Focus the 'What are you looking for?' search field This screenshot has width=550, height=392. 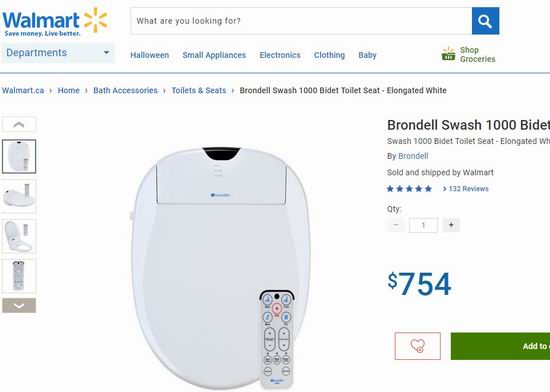(301, 21)
